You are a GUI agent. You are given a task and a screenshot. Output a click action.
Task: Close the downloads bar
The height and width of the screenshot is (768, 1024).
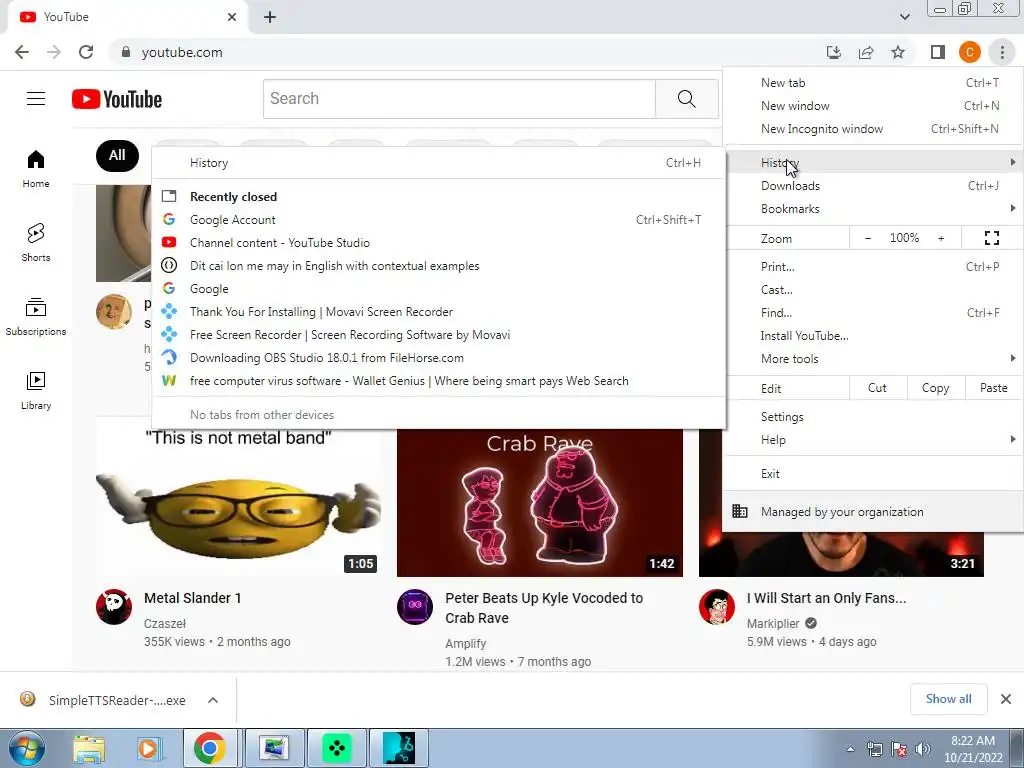pyautogui.click(x=1006, y=699)
